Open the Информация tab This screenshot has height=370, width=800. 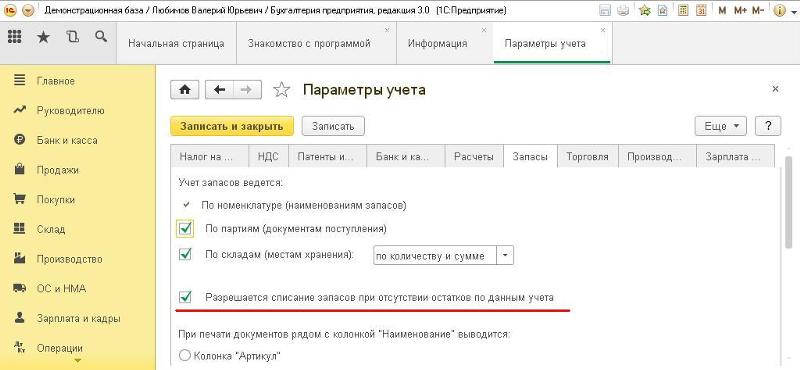[x=445, y=43]
